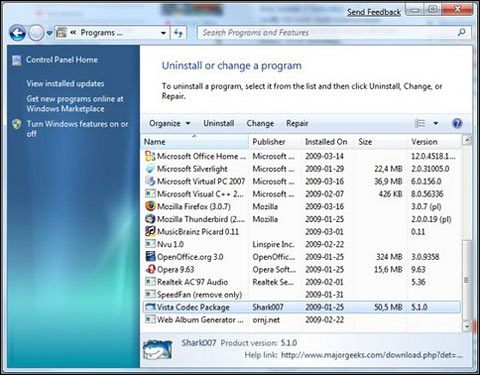Click the scrollbar down arrow
The height and width of the screenshot is (375, 480).
pos(467,326)
